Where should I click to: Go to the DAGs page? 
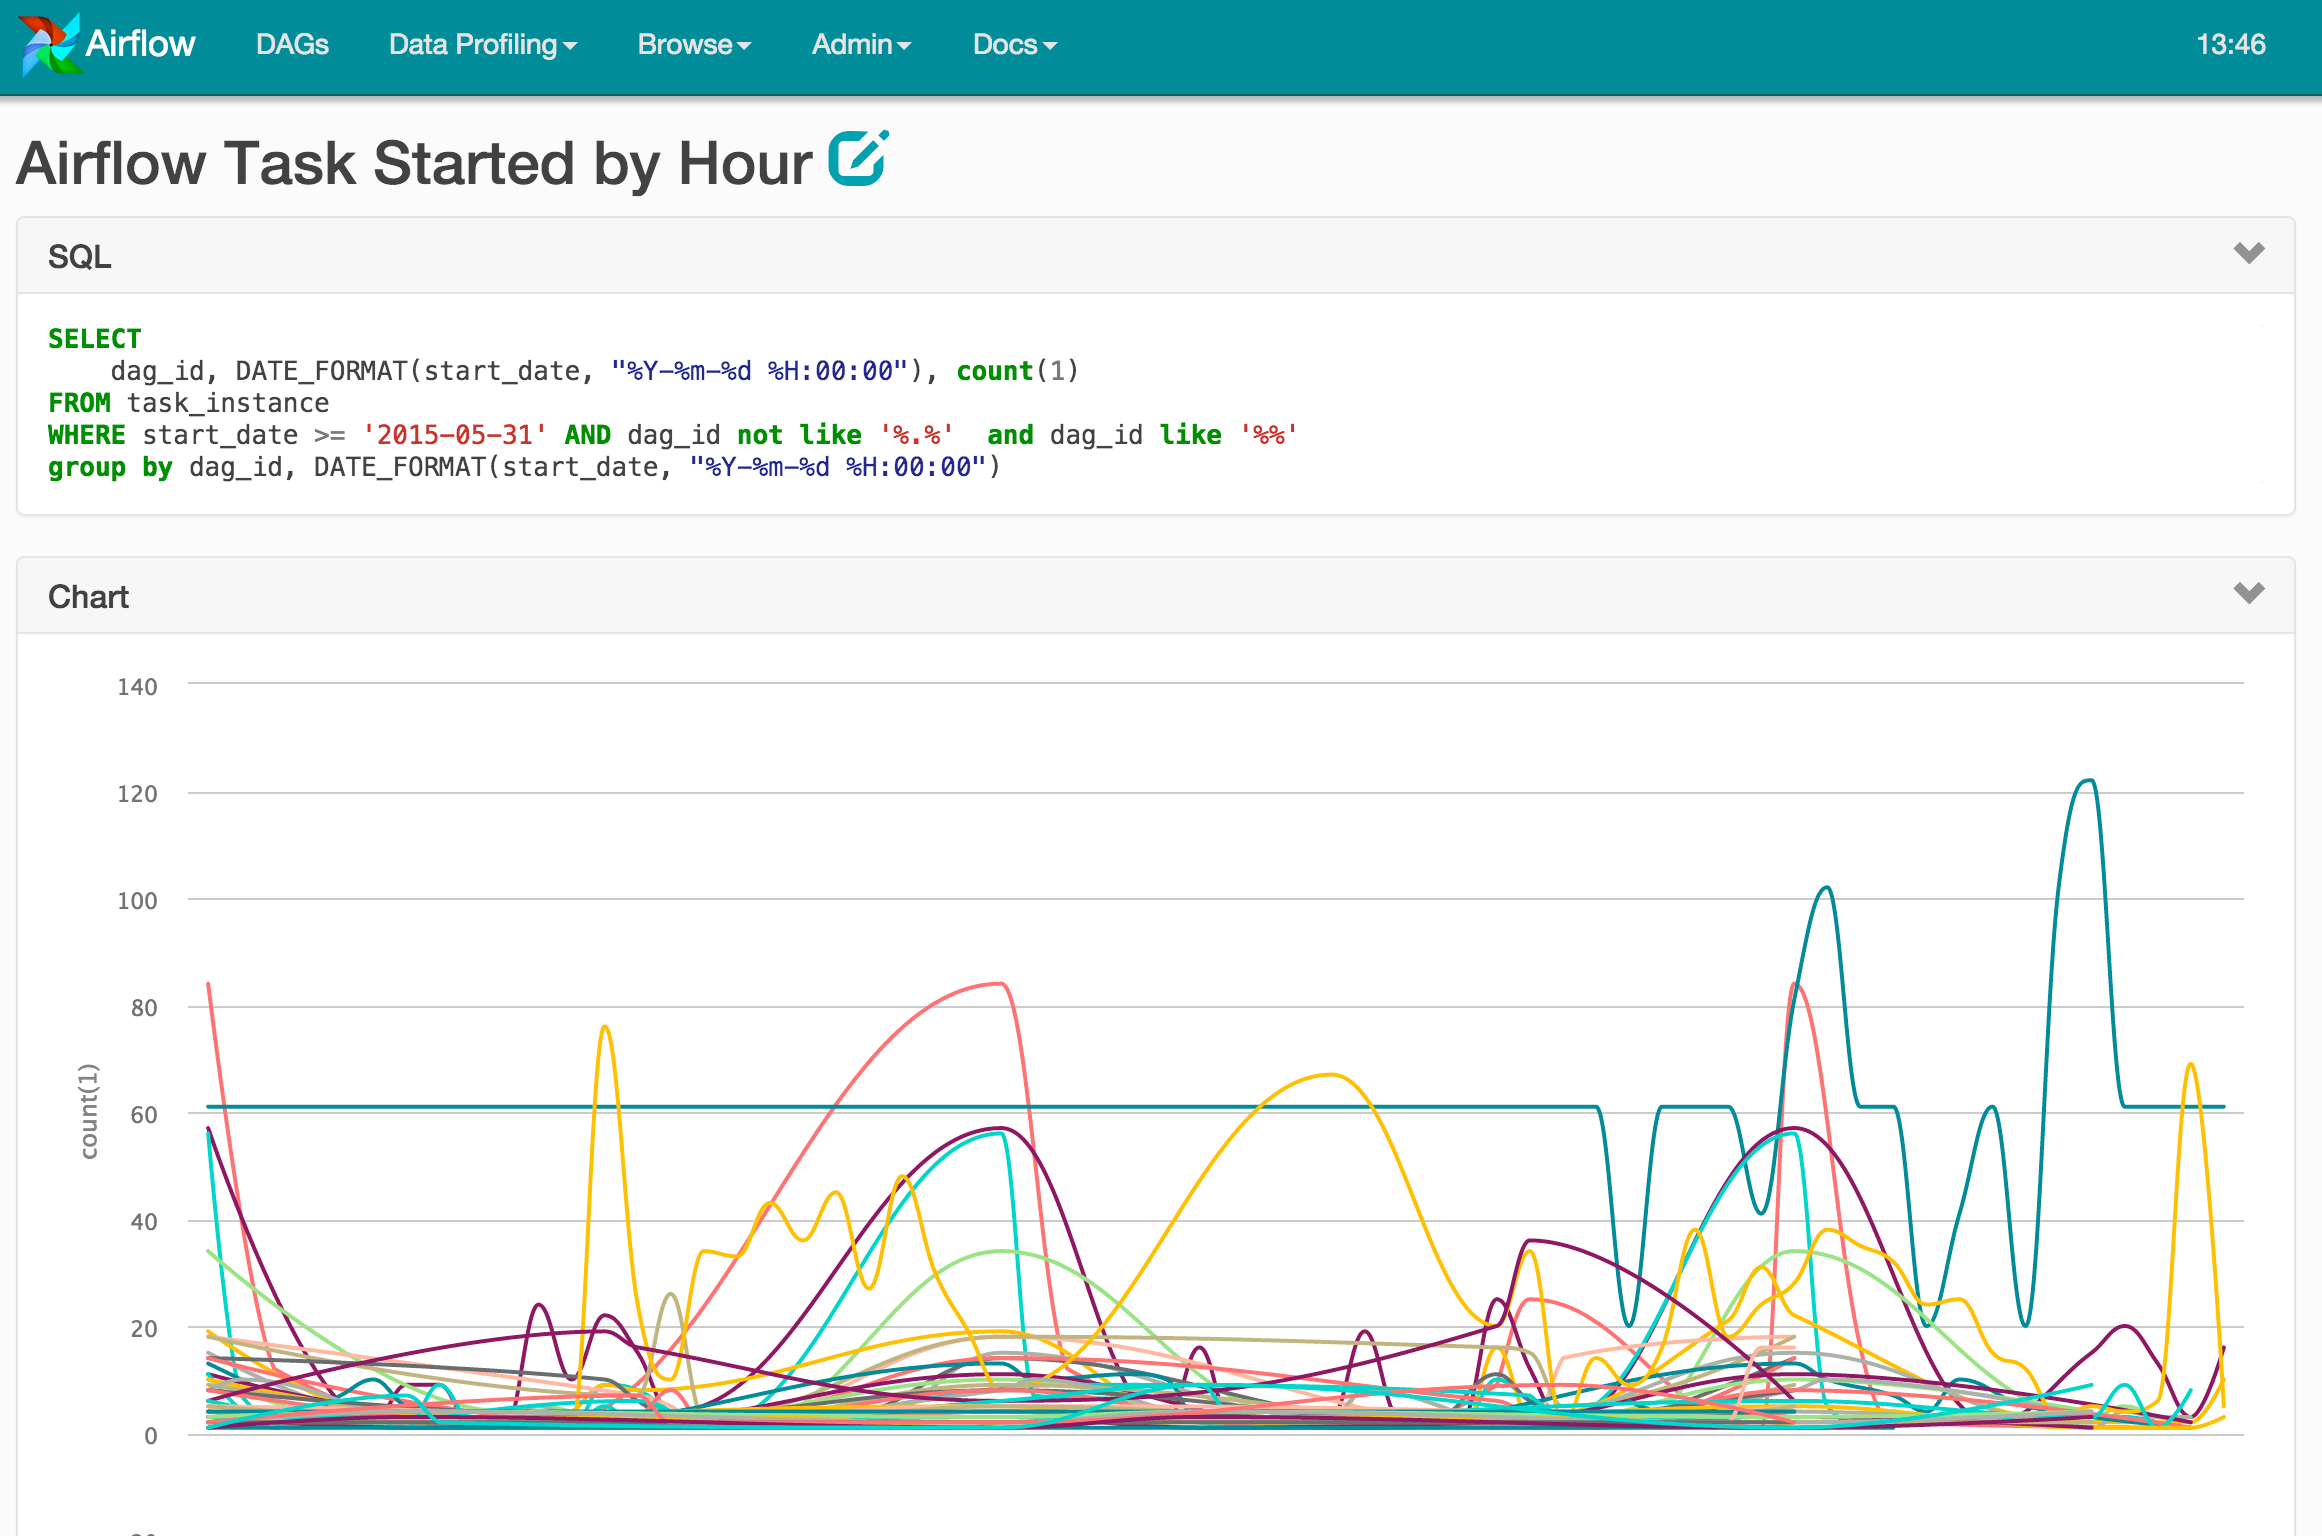(292, 45)
